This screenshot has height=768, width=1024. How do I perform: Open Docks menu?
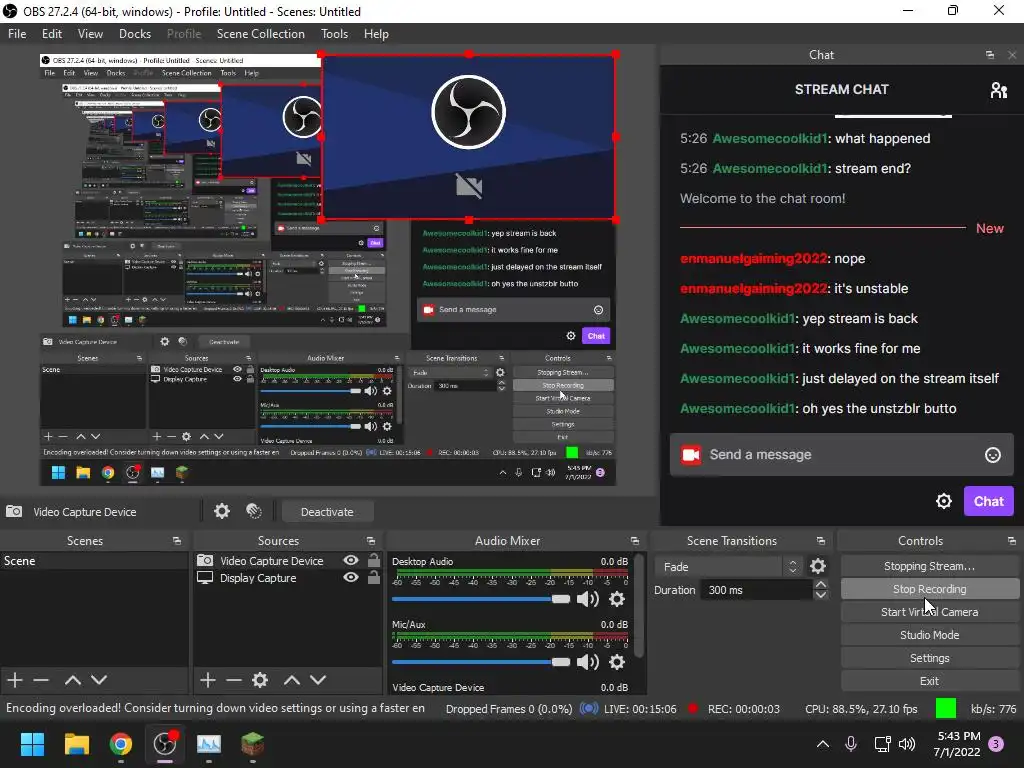135,34
